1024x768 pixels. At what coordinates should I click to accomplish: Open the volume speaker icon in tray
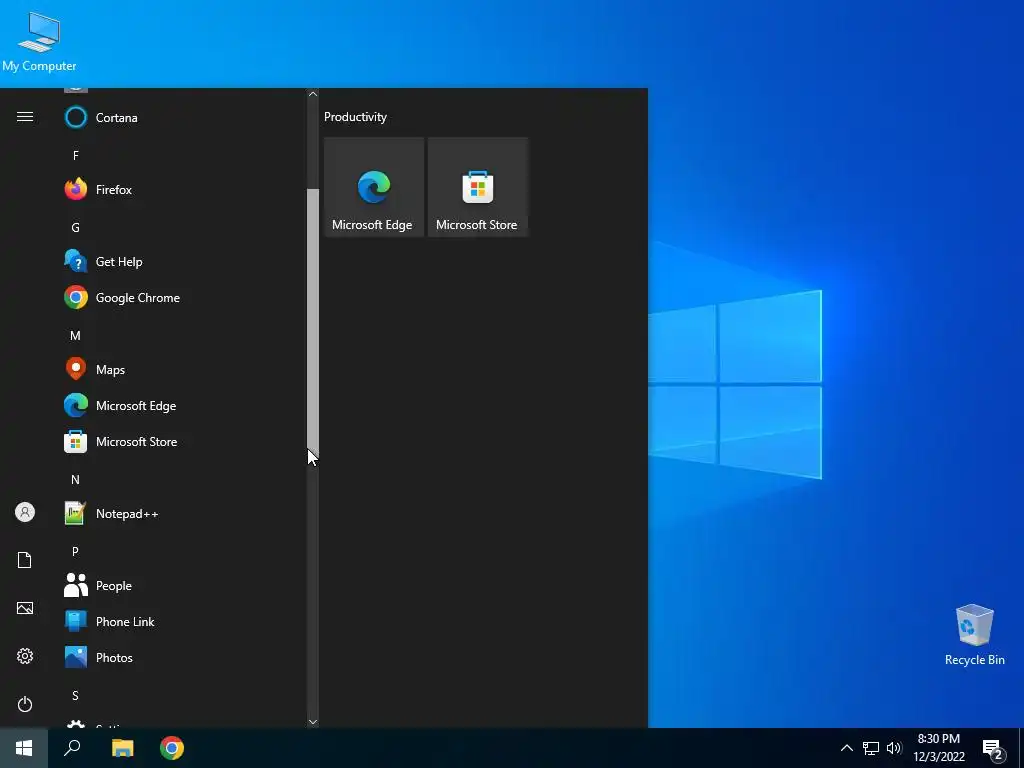click(894, 748)
